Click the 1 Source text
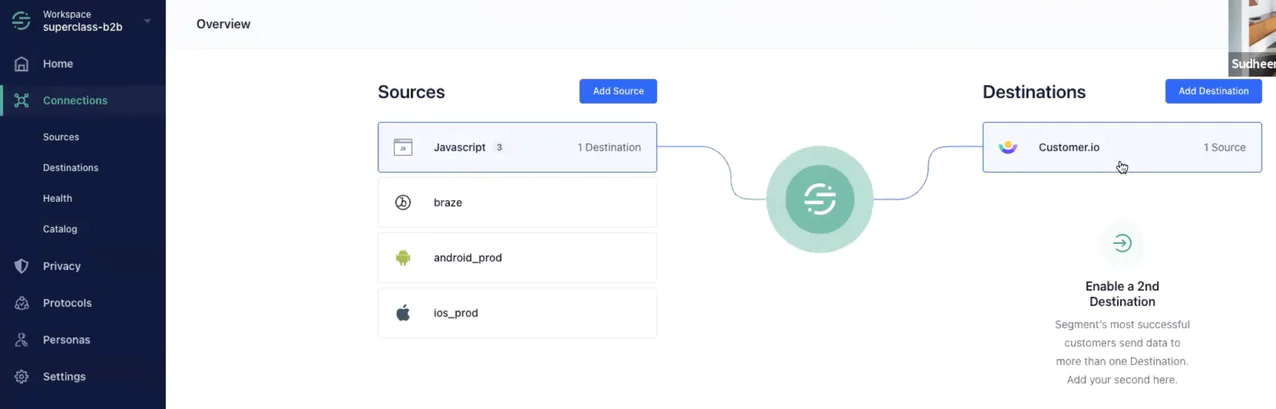 (x=1225, y=148)
